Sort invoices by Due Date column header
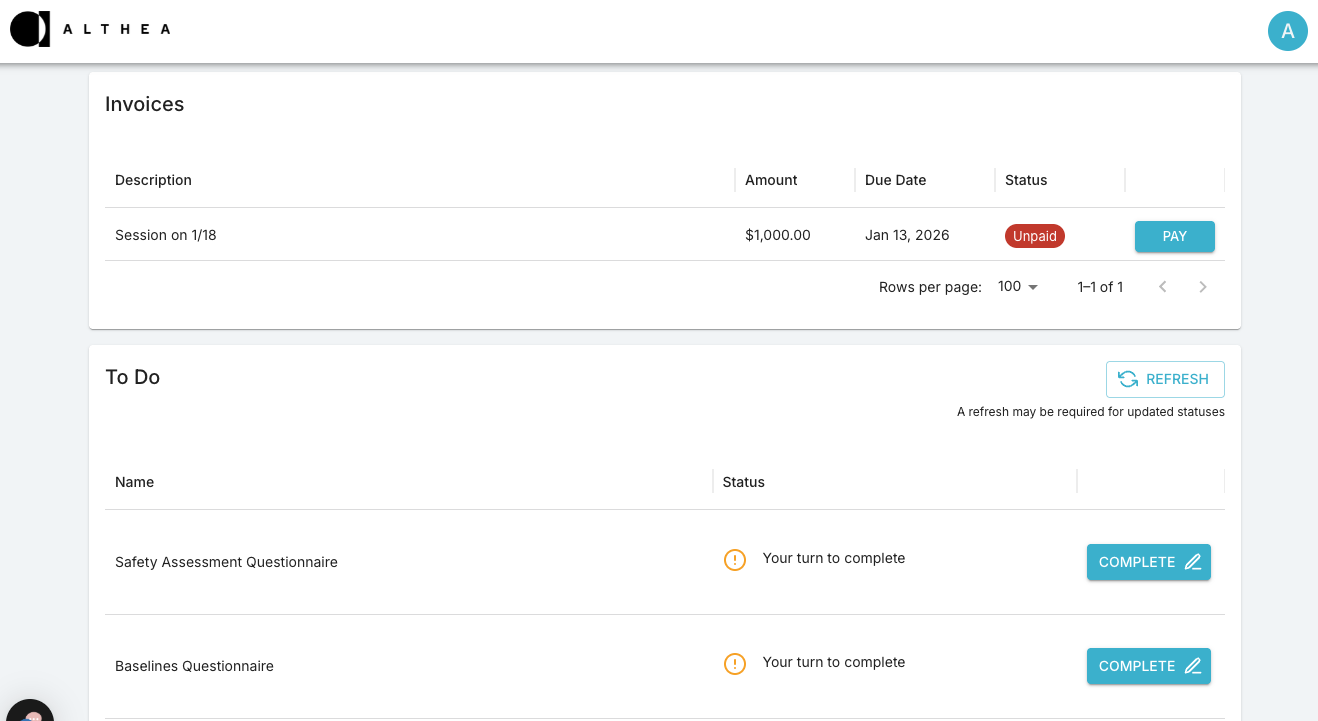 pyautogui.click(x=895, y=180)
